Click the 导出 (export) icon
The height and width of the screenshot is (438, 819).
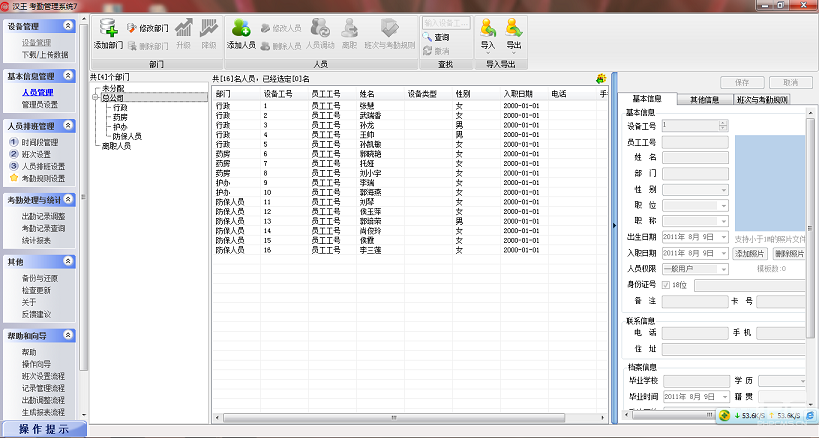click(513, 28)
